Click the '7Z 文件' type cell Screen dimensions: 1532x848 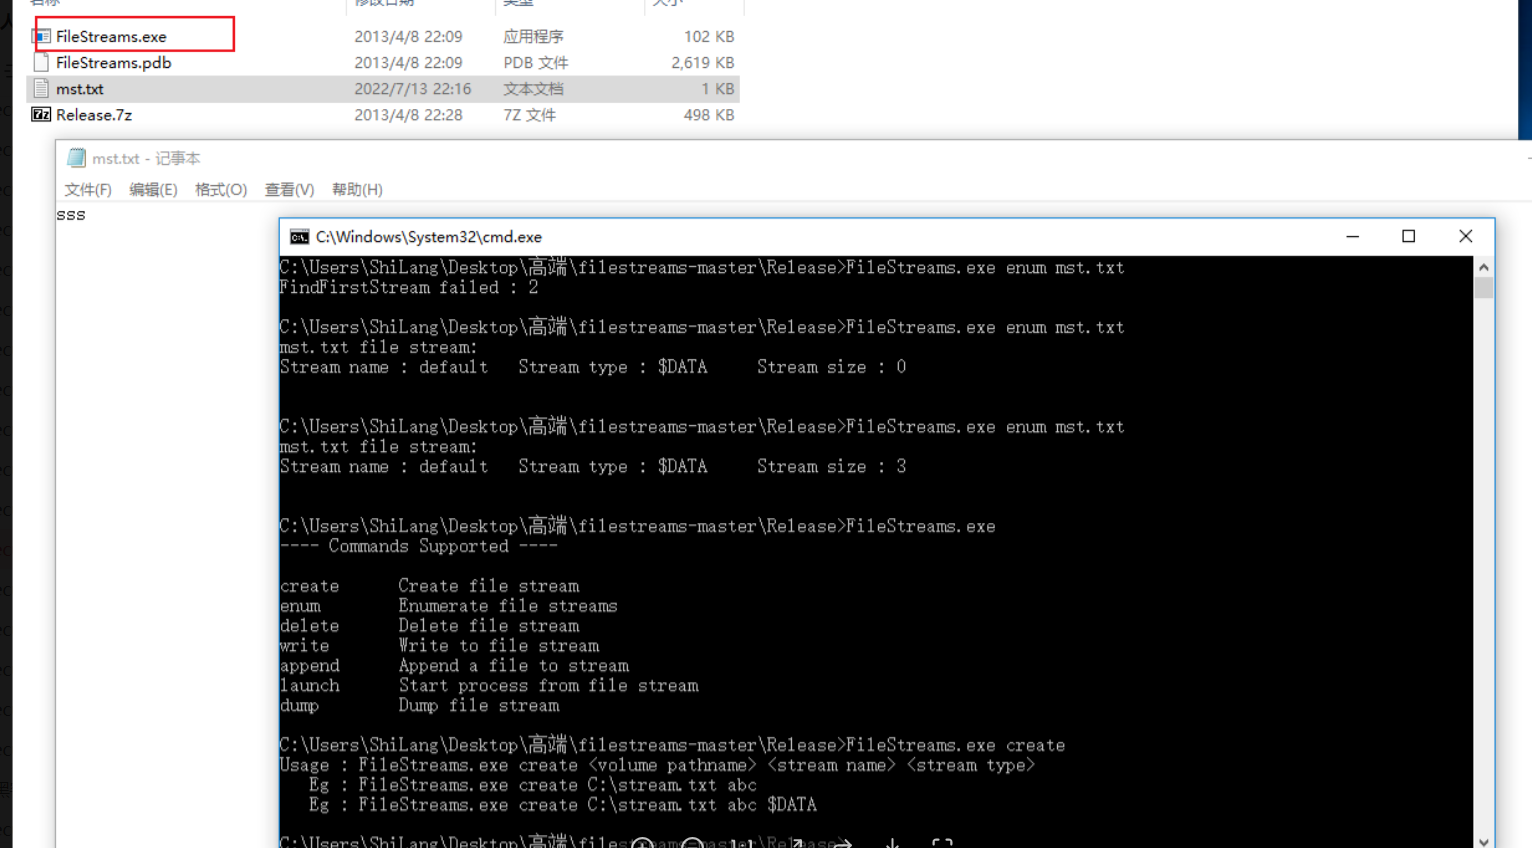point(529,115)
